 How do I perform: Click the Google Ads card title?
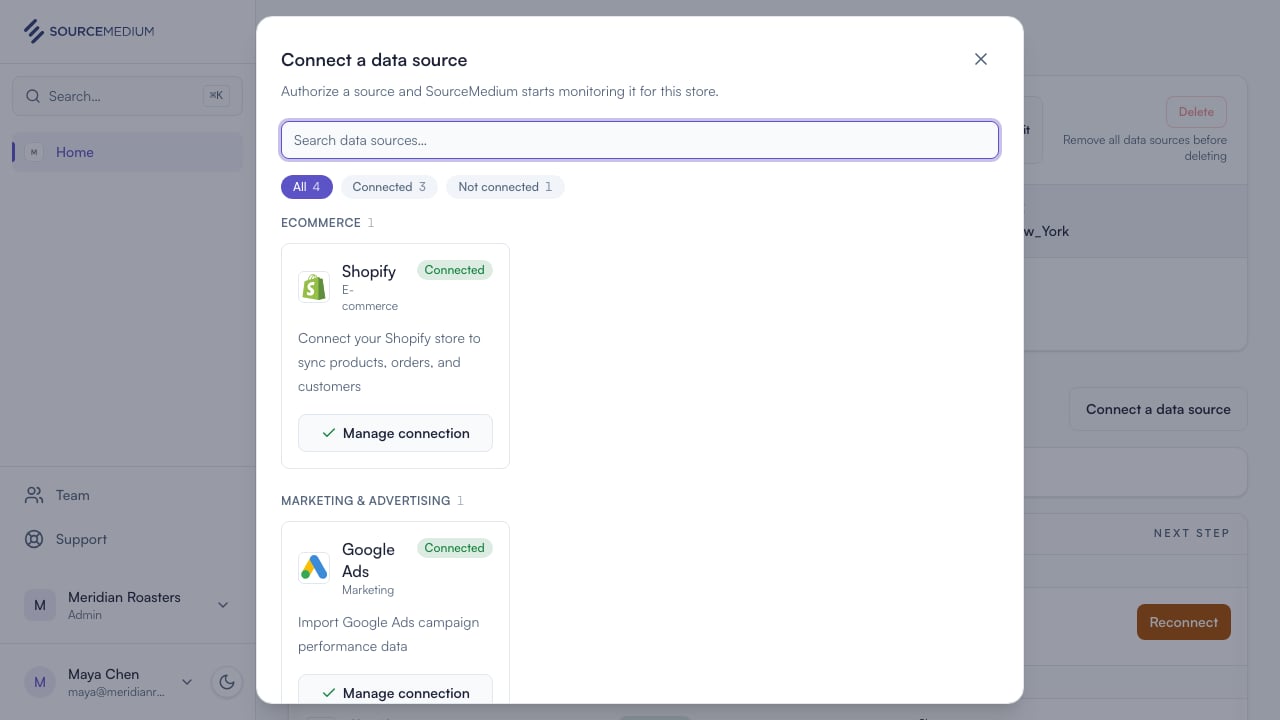[368, 560]
